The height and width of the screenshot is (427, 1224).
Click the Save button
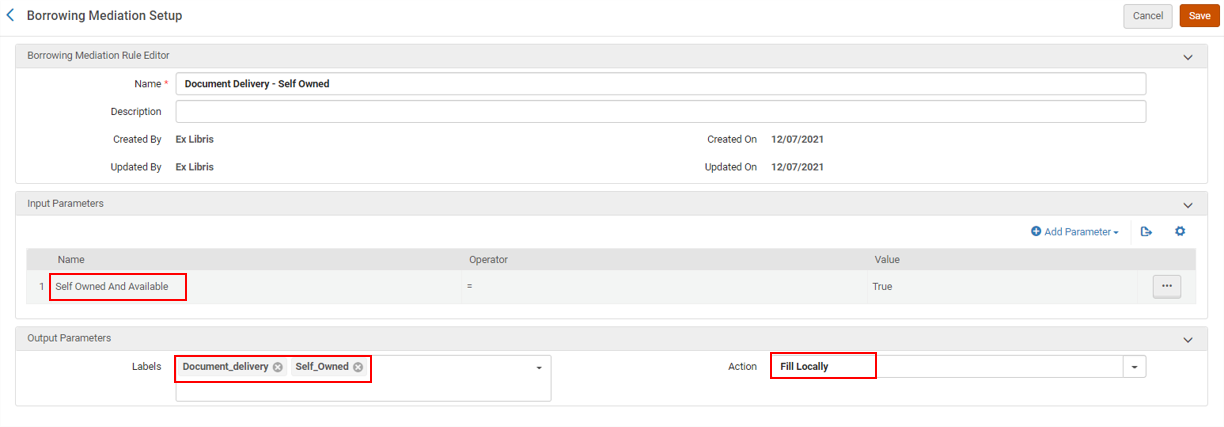point(1199,16)
